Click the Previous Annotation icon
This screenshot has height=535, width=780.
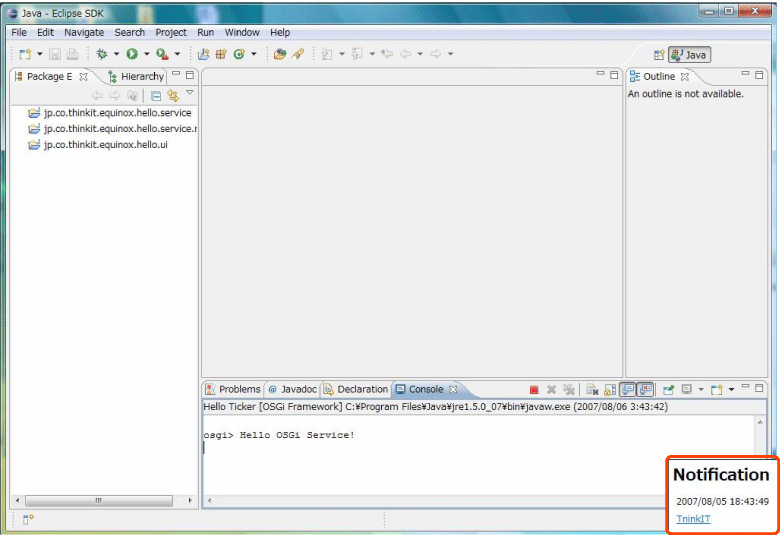click(x=357, y=54)
